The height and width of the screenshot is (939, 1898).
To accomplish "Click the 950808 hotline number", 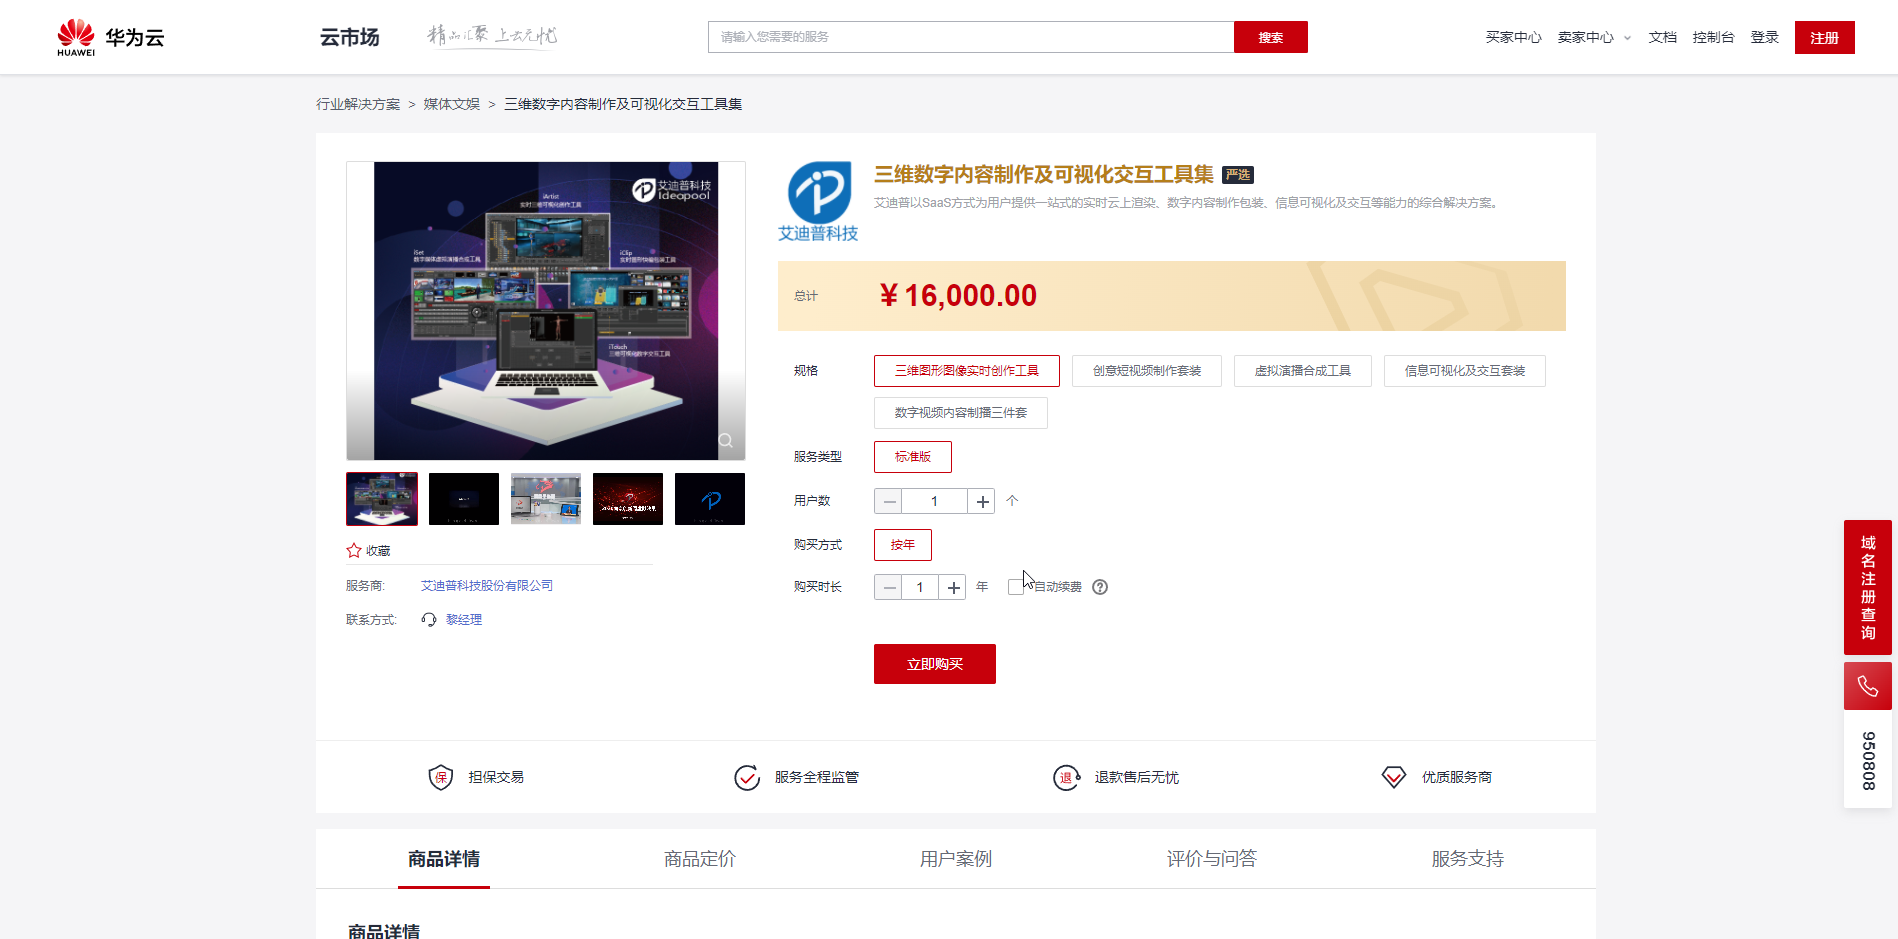I will (x=1868, y=760).
